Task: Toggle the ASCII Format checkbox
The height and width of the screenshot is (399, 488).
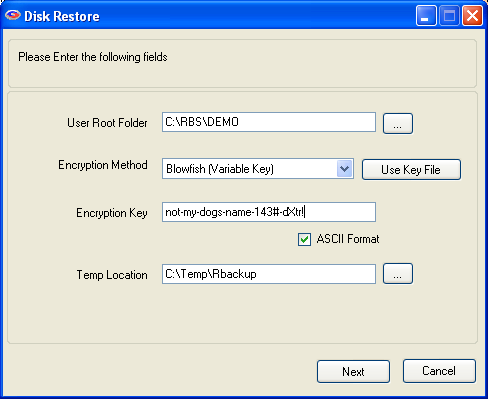Action: pos(304,239)
